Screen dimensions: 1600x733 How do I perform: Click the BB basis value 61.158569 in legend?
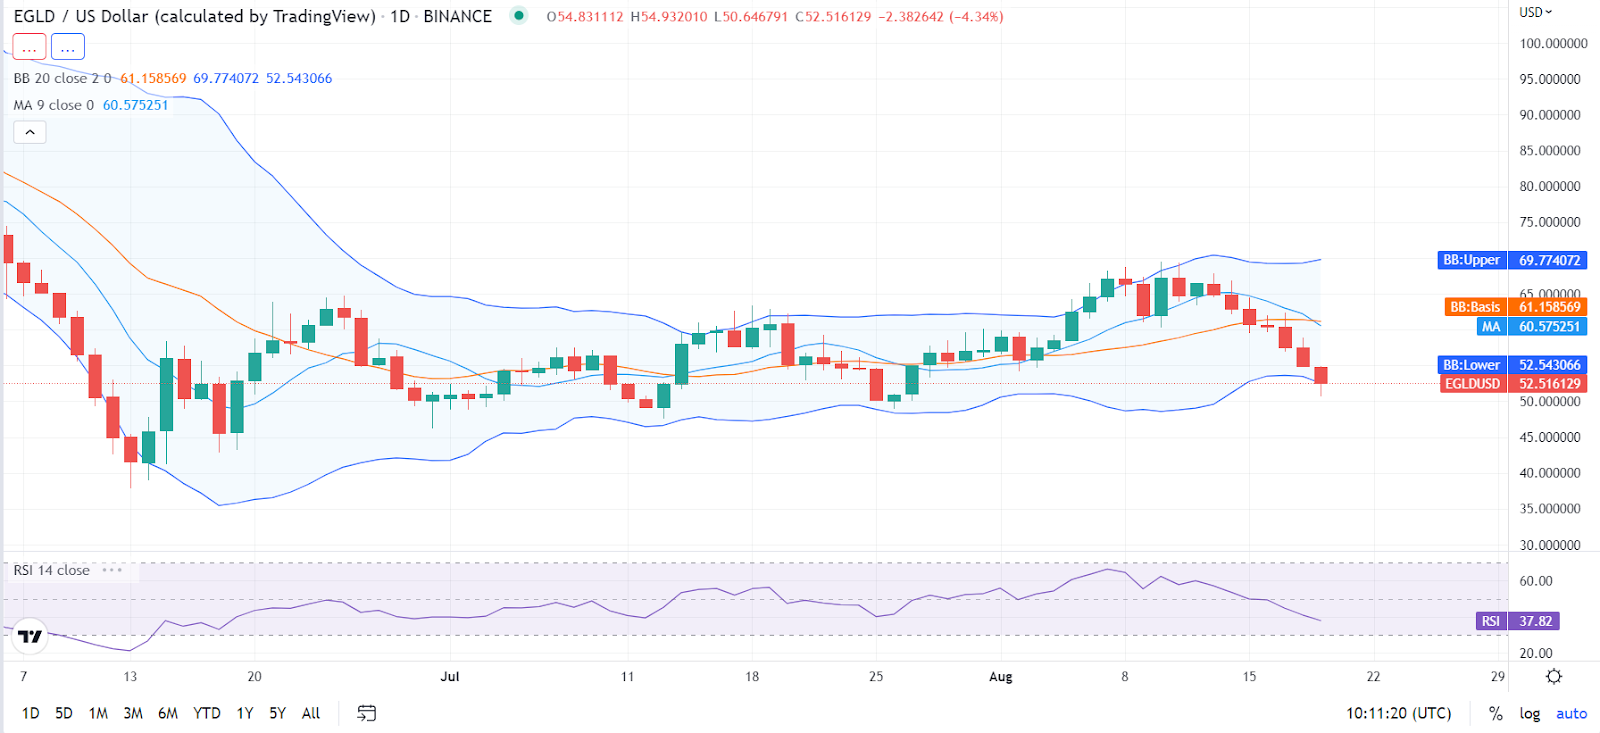153,78
